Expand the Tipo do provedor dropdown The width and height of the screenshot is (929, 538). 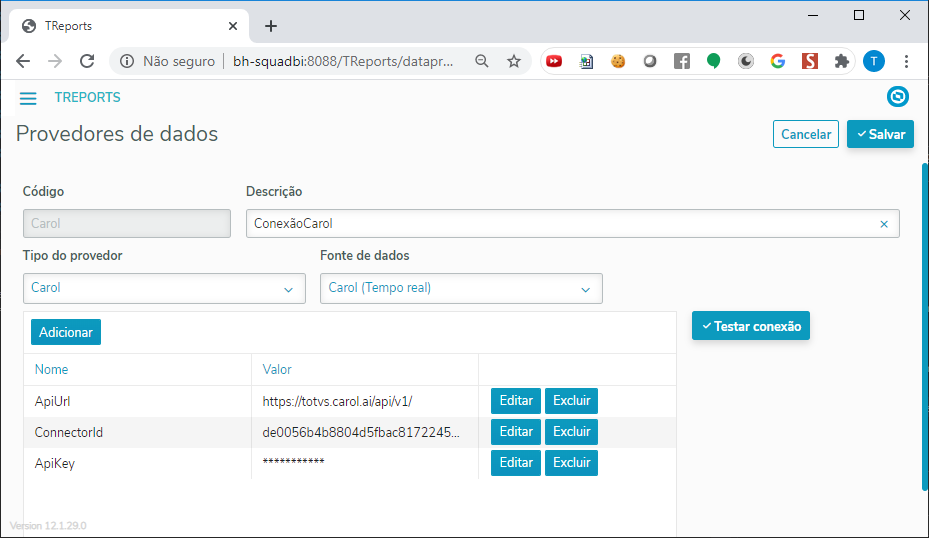tap(164, 289)
